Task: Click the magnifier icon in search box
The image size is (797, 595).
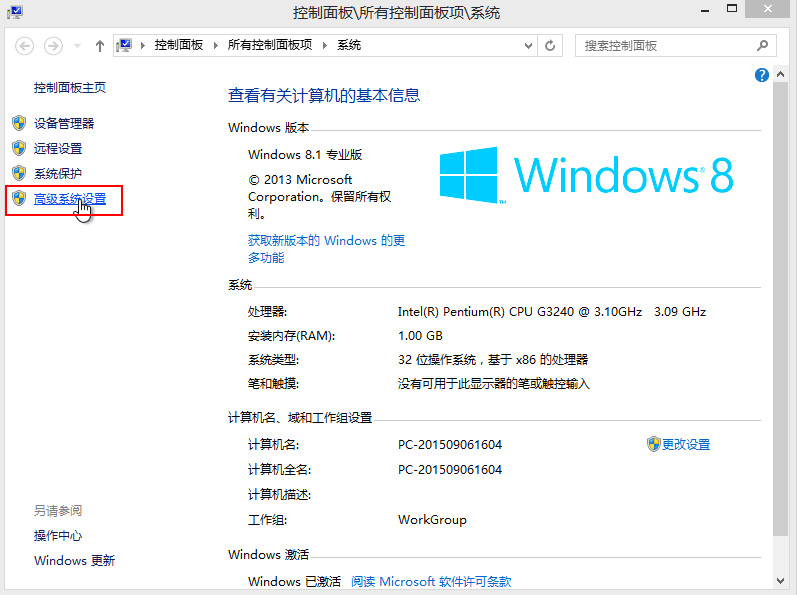Action: 762,46
